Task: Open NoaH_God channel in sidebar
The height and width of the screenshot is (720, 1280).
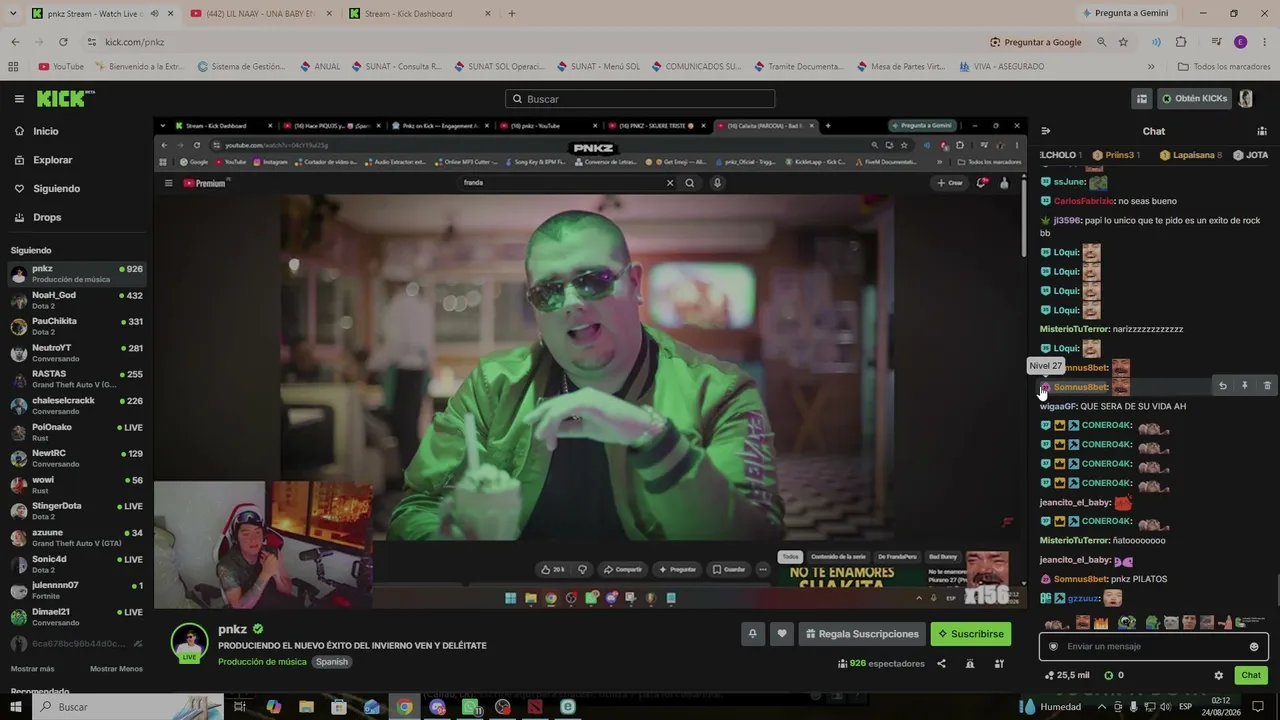Action: coord(77,300)
